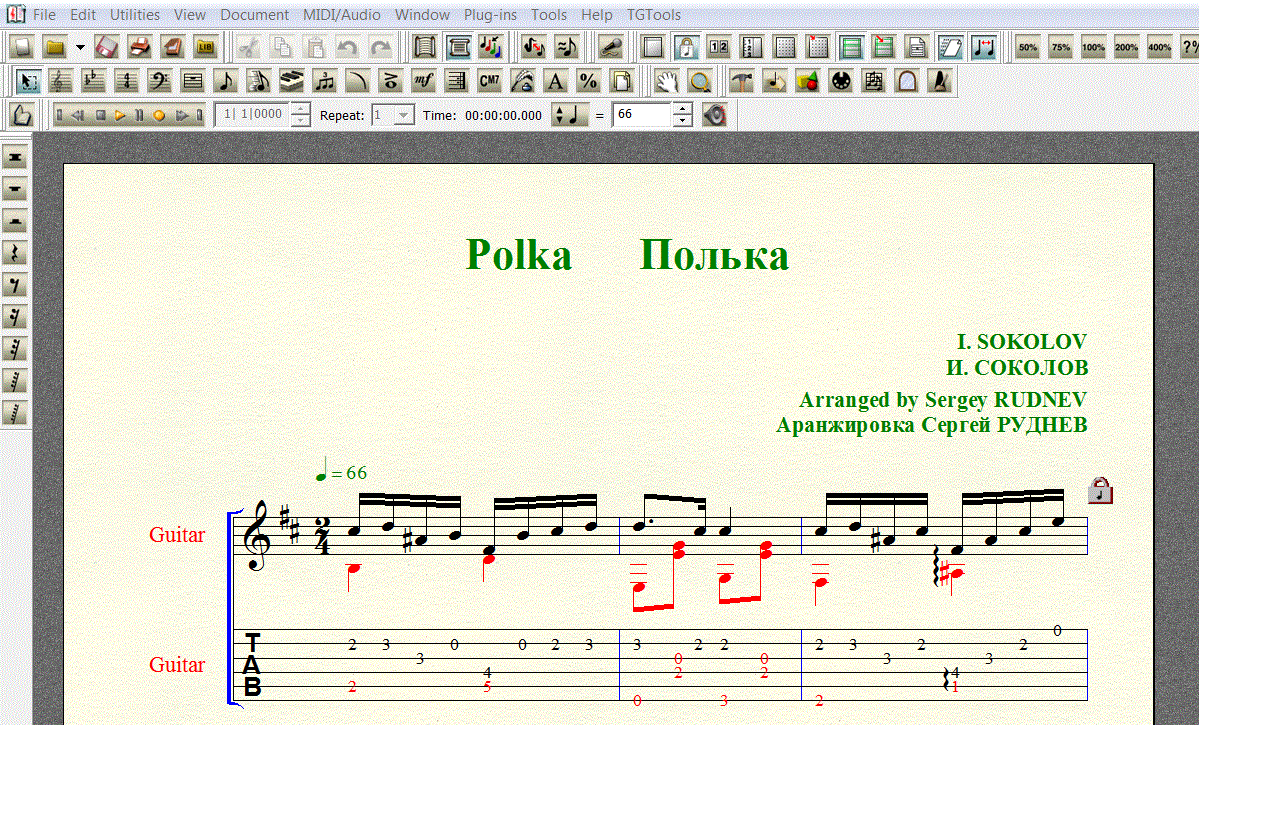Select the eighth rest in rests palette
Image resolution: width=1274 pixels, height=817 pixels.
coord(15,286)
